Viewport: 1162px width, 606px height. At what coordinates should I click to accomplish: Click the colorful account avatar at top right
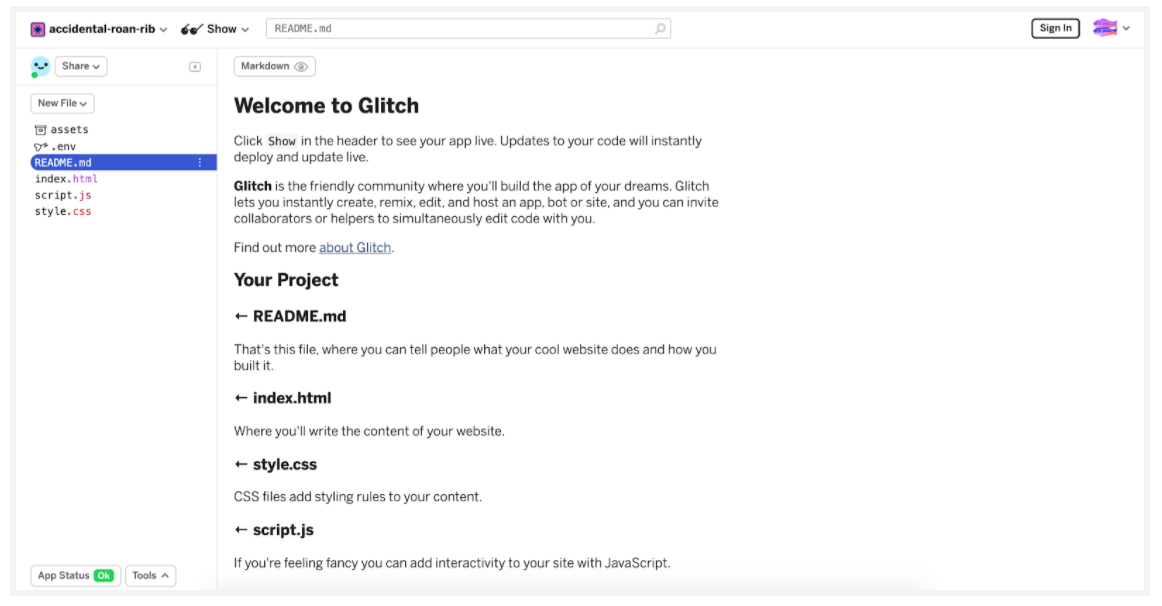[1104, 28]
